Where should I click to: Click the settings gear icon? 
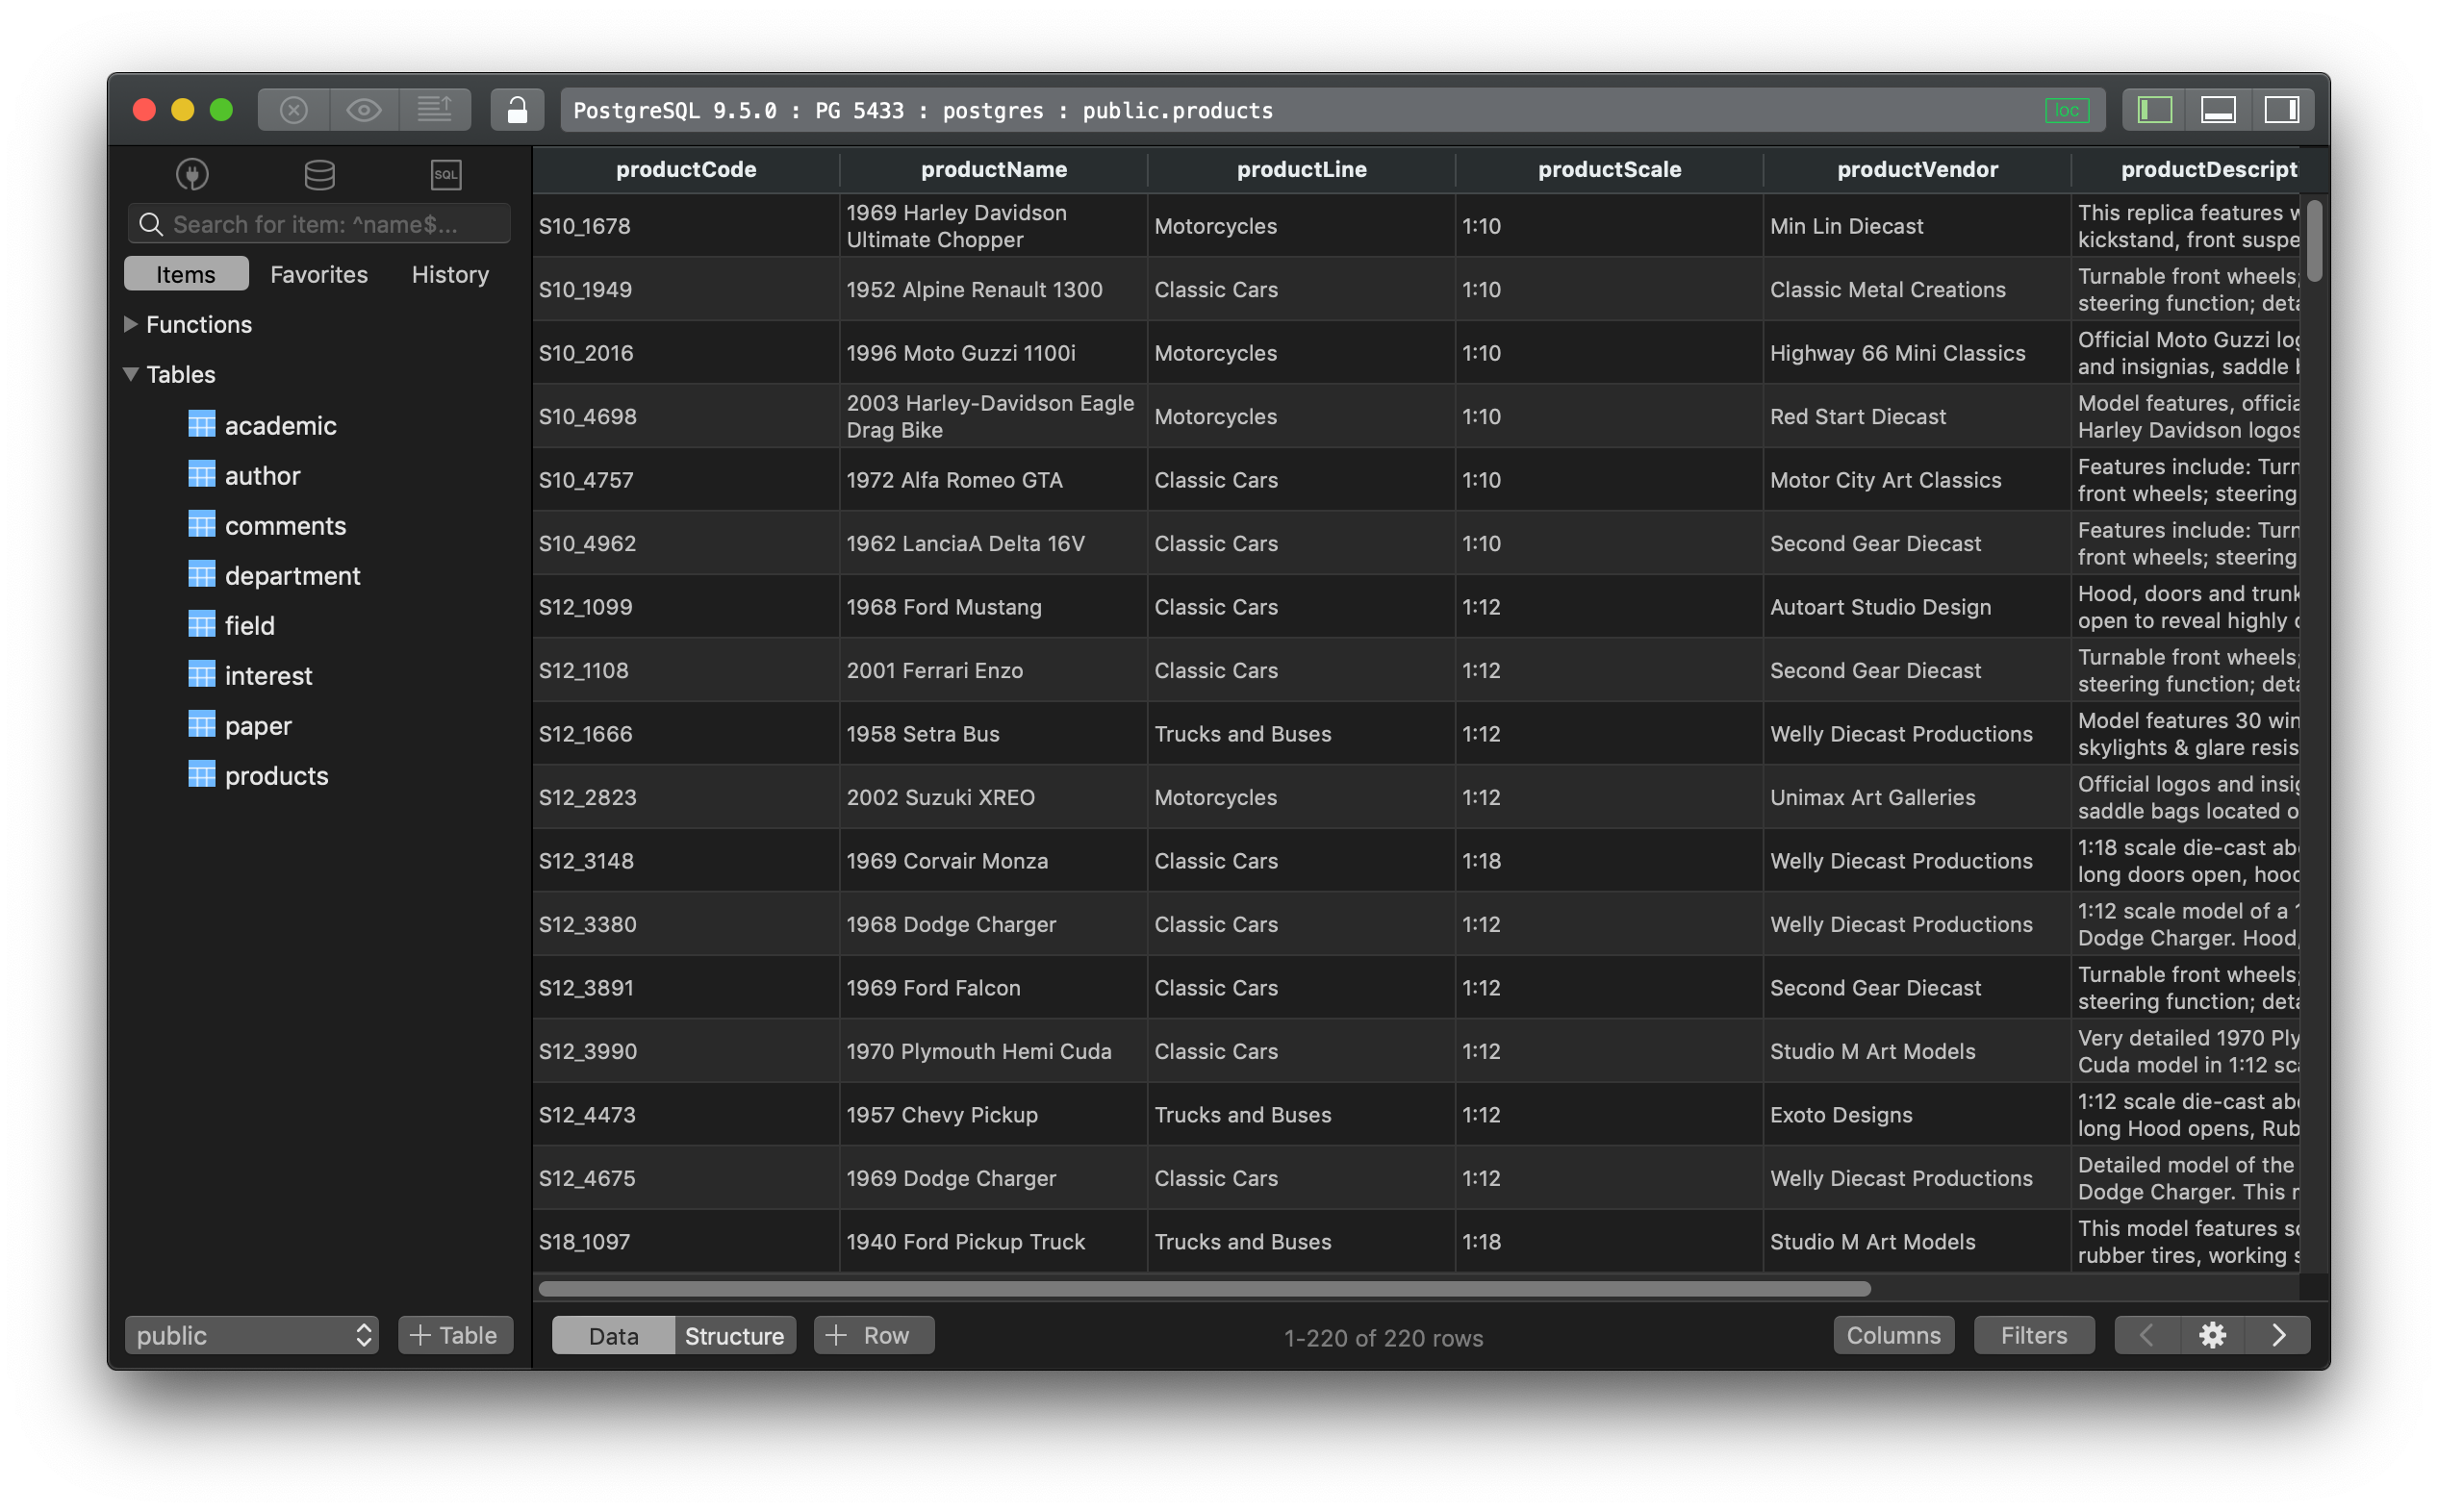click(2213, 1334)
